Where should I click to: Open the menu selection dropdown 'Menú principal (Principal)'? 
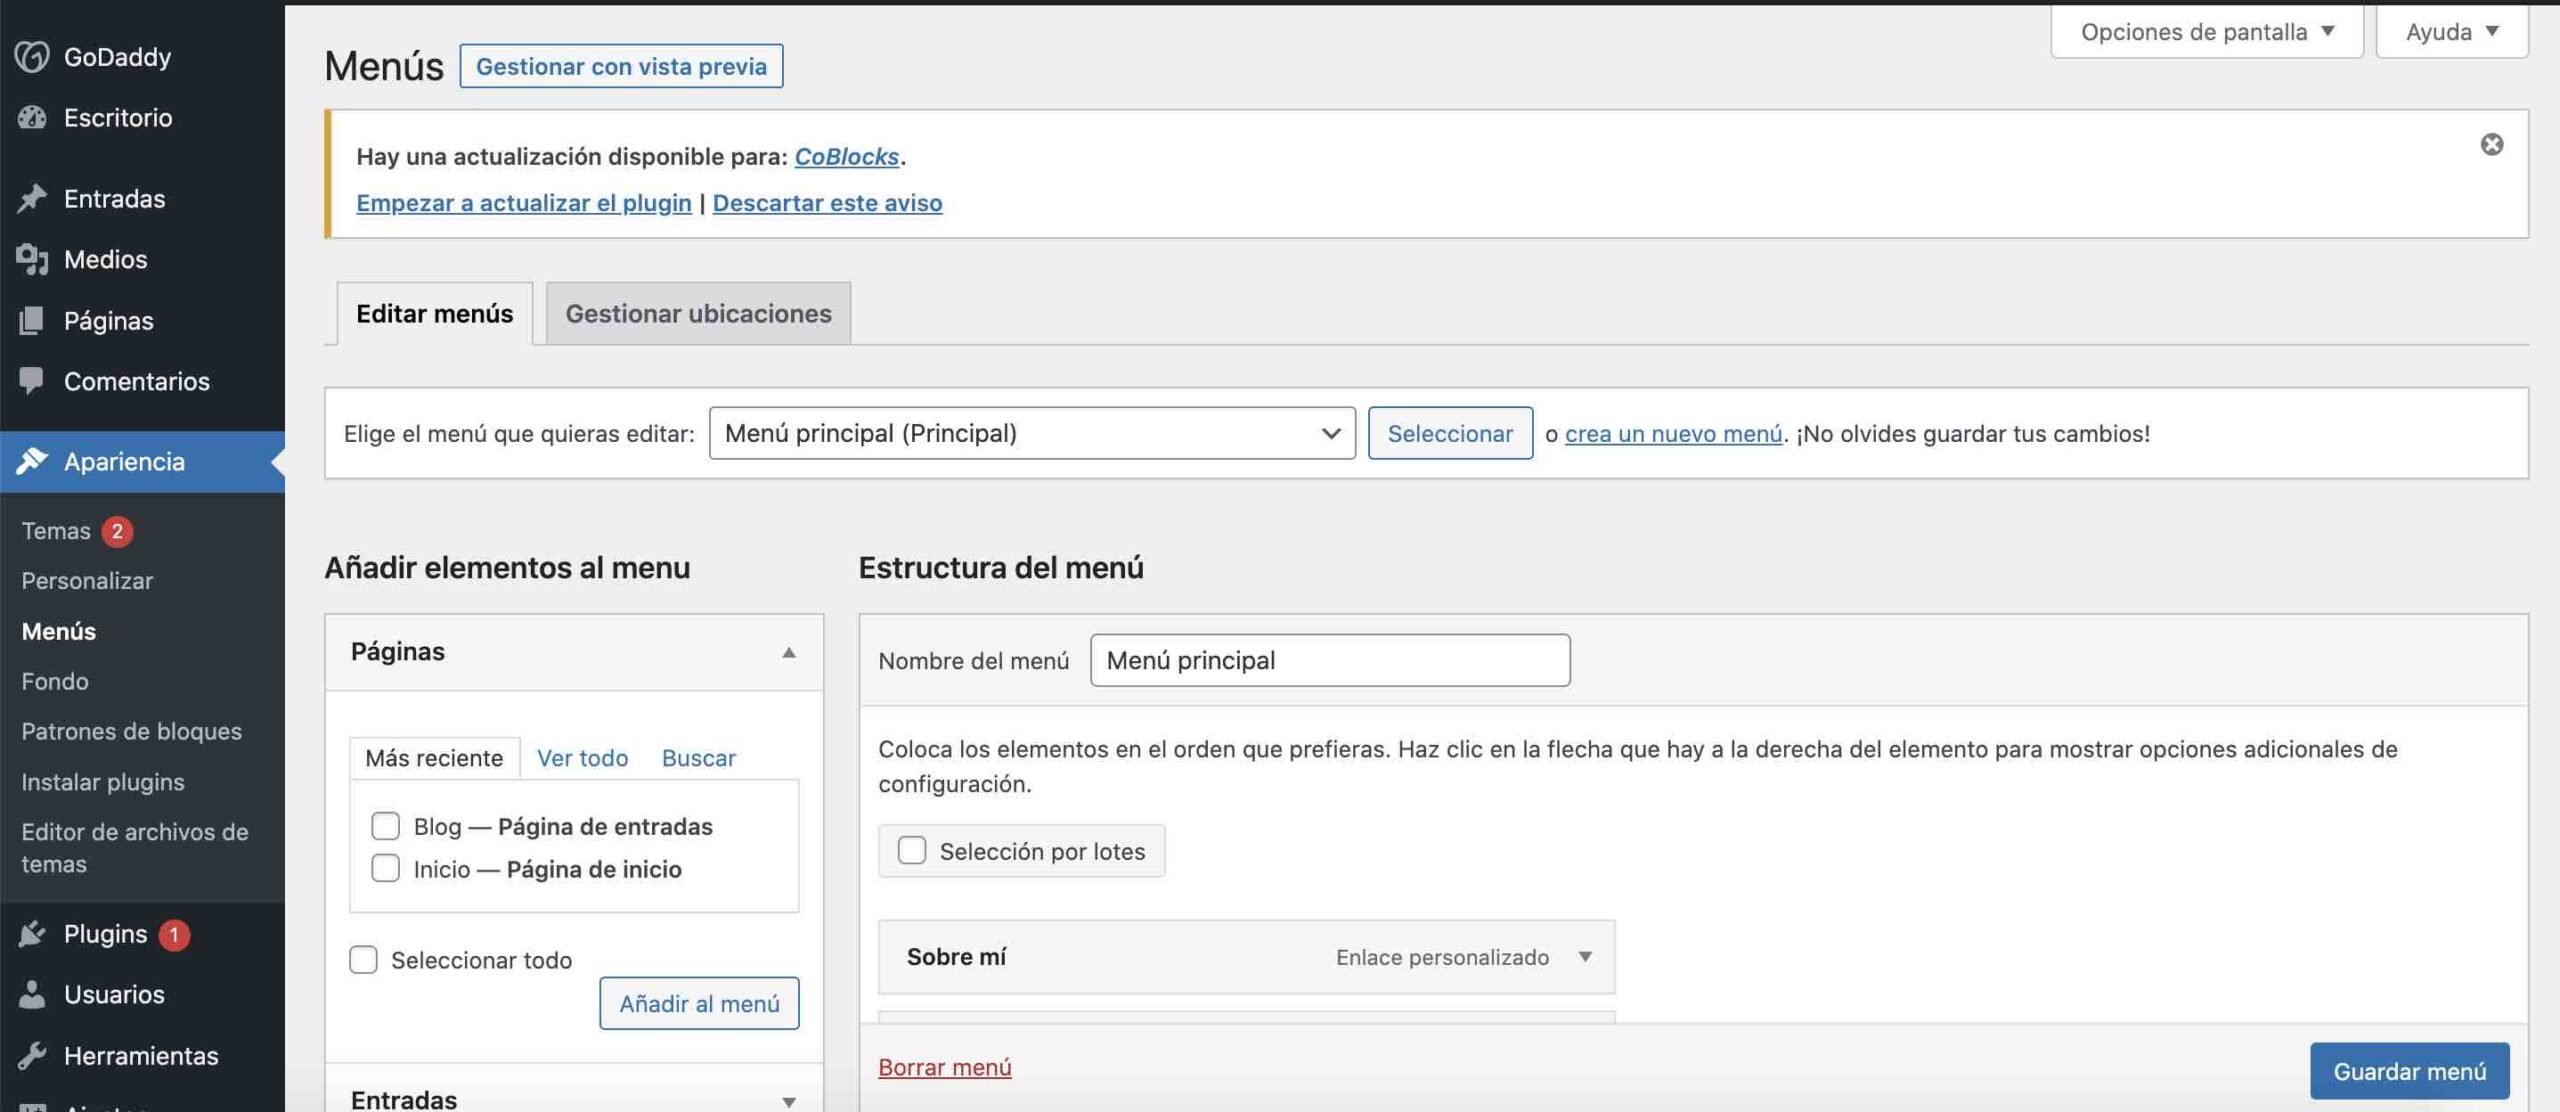coord(1031,433)
